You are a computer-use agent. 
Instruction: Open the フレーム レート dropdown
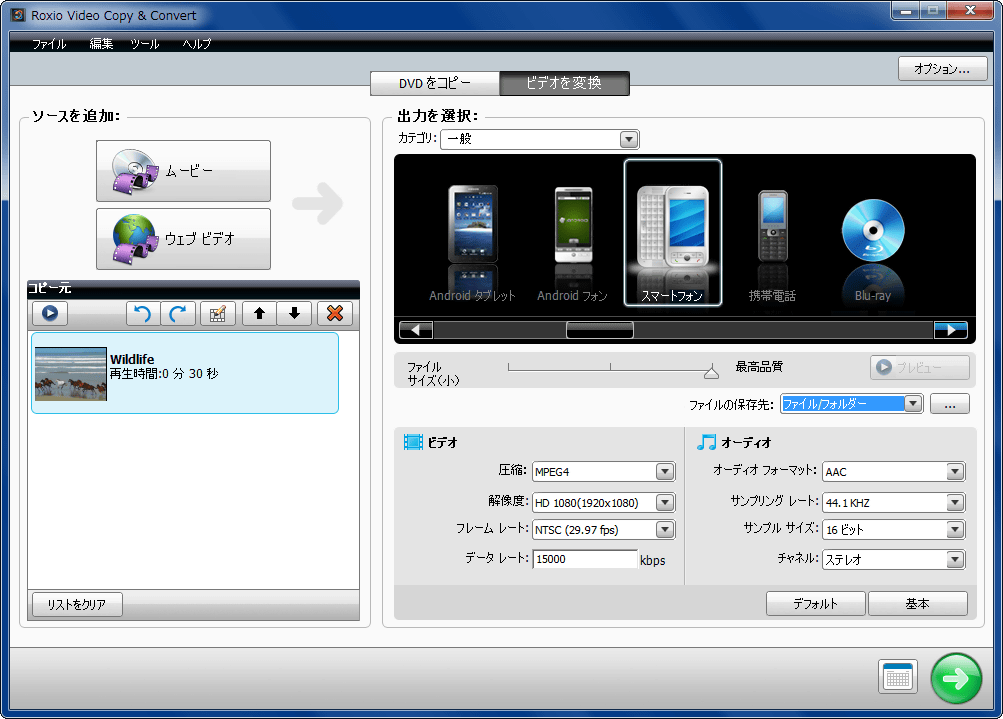pyautogui.click(x=603, y=530)
